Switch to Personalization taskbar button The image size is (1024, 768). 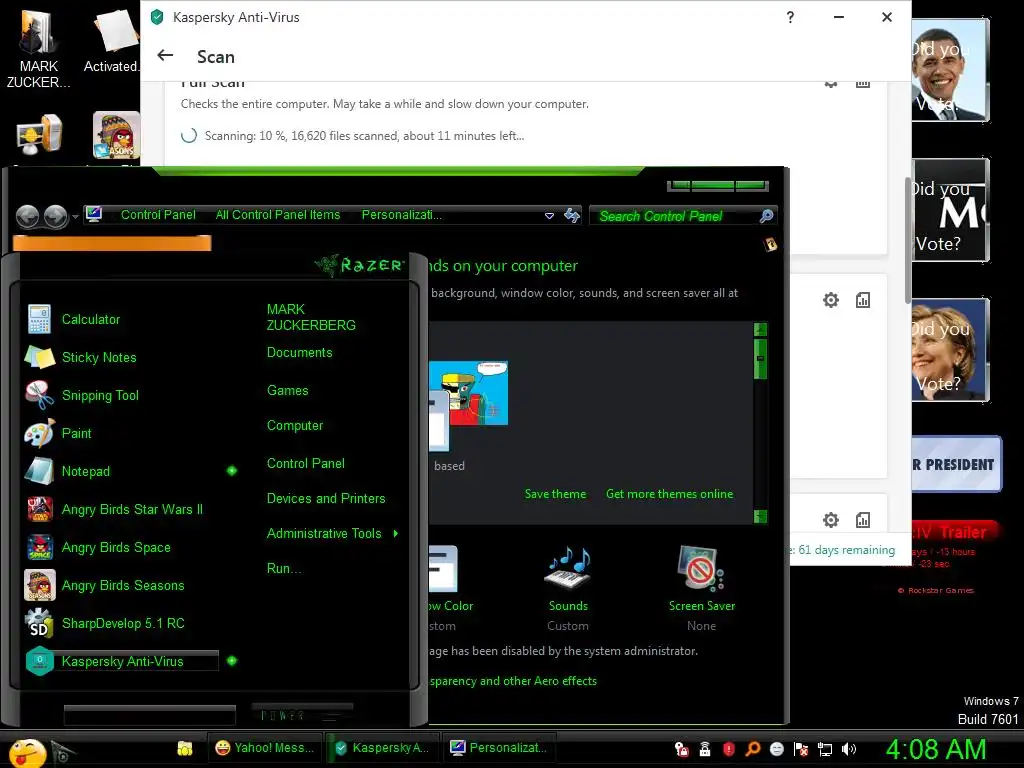click(x=499, y=748)
